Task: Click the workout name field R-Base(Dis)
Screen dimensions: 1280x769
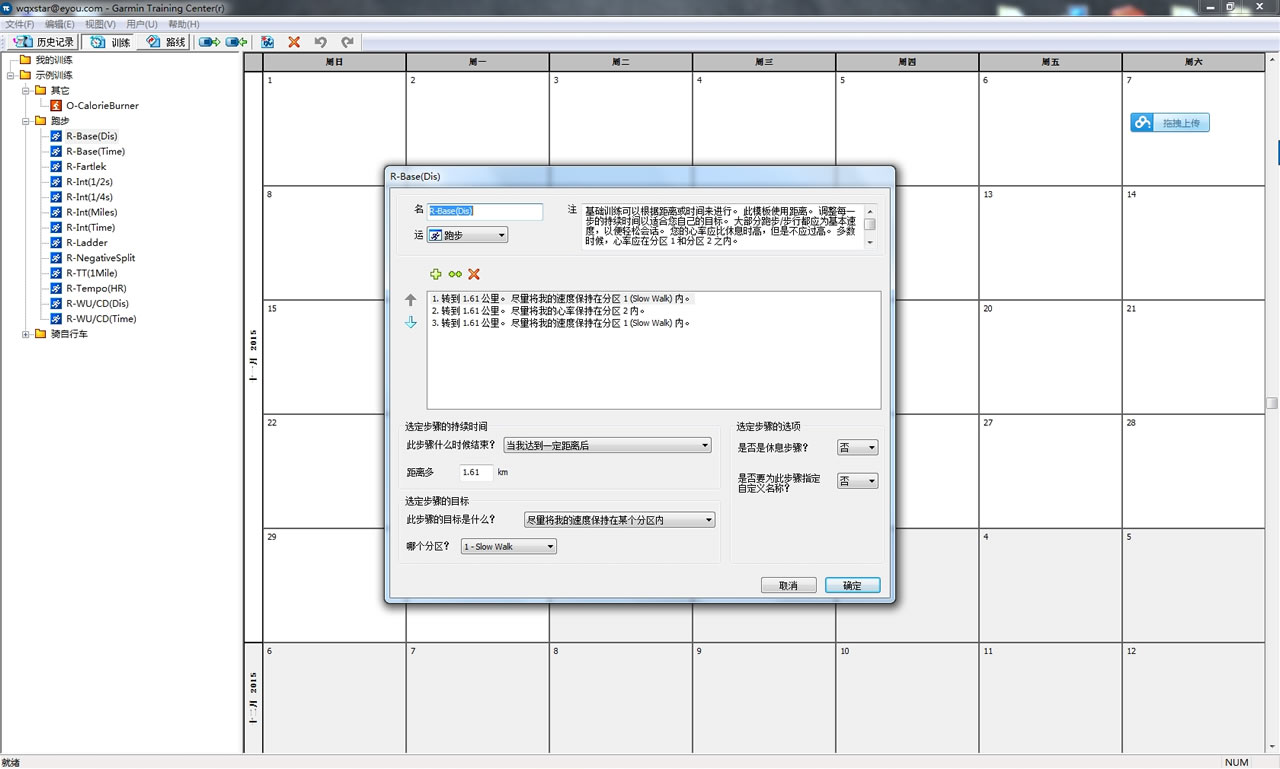Action: [x=485, y=212]
